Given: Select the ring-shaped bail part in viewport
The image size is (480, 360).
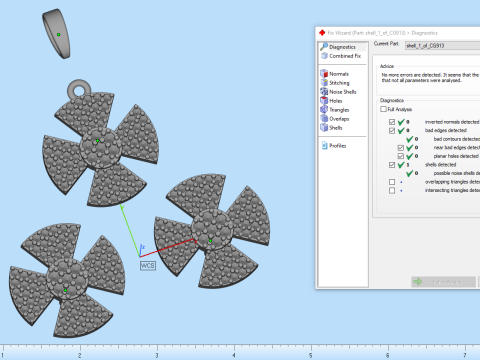Looking at the screenshot, I should (56, 34).
